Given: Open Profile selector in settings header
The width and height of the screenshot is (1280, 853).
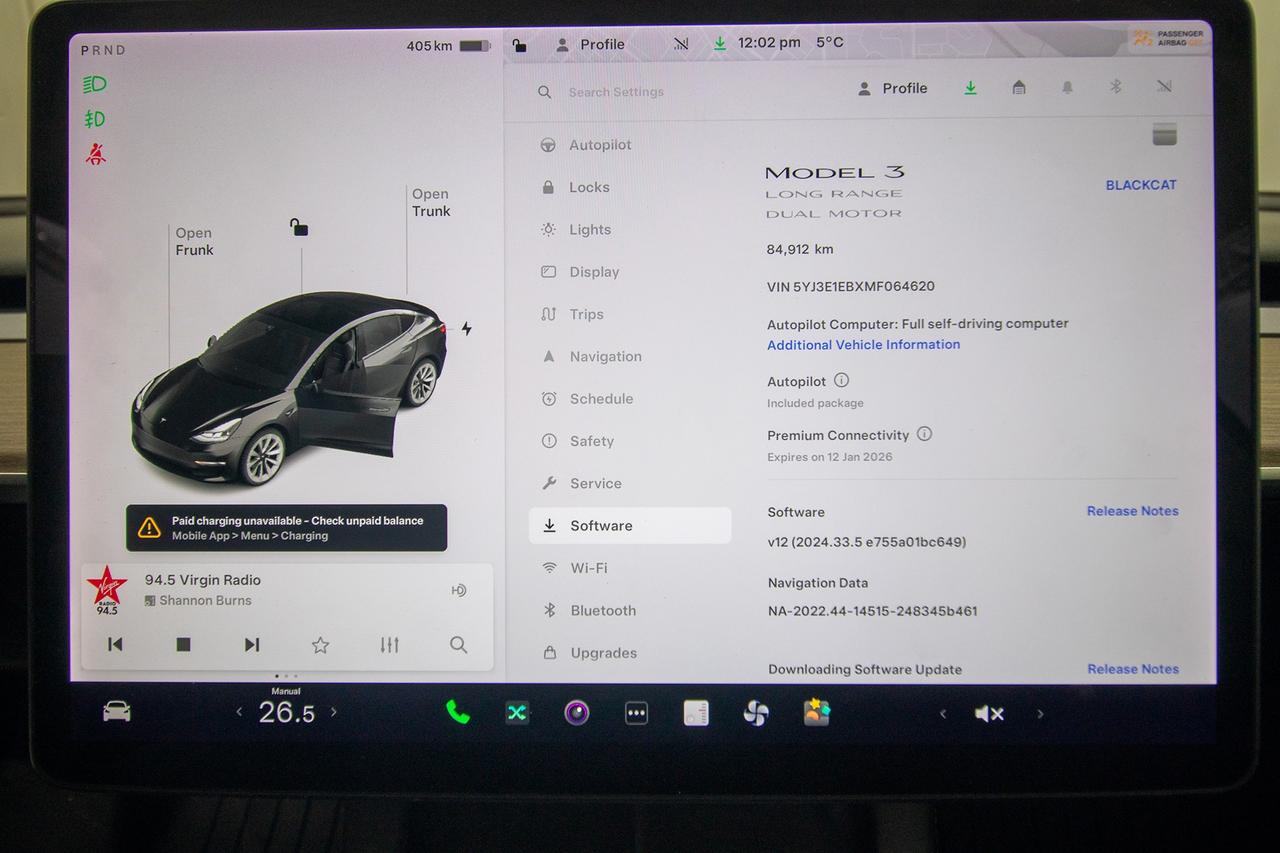Looking at the screenshot, I should point(893,88).
